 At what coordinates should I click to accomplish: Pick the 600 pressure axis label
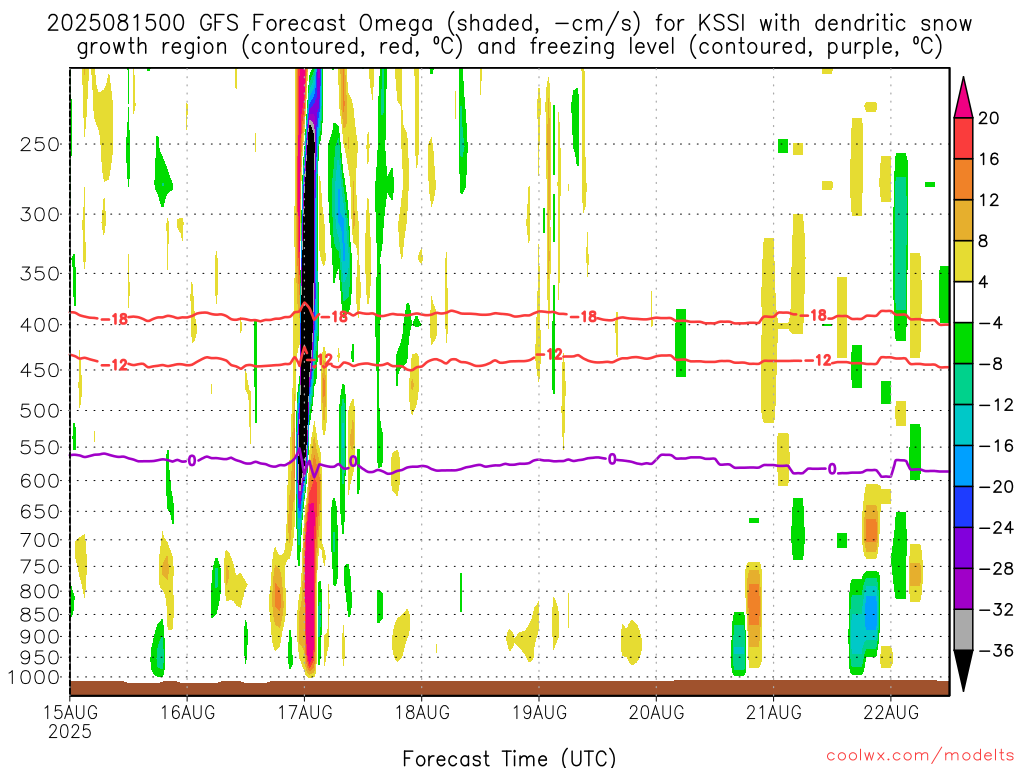click(x=40, y=481)
